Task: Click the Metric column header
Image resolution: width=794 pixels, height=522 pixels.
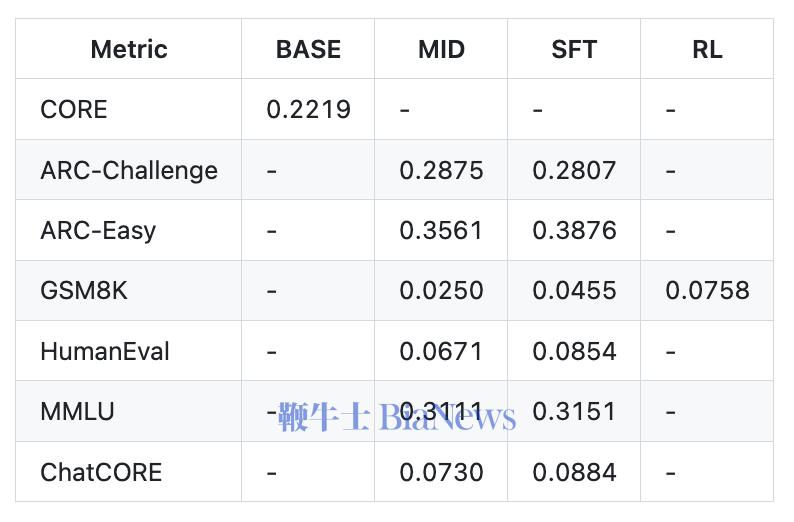Action: pos(128,49)
